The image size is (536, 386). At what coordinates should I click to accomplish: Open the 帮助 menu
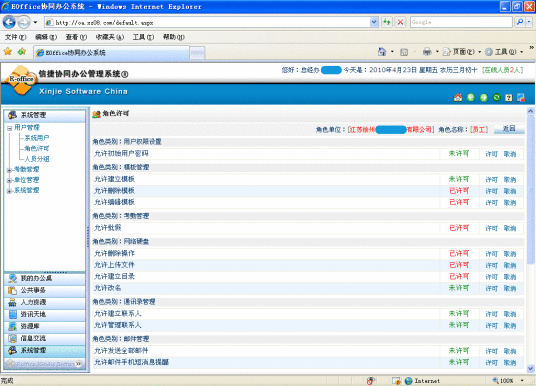click(174, 37)
